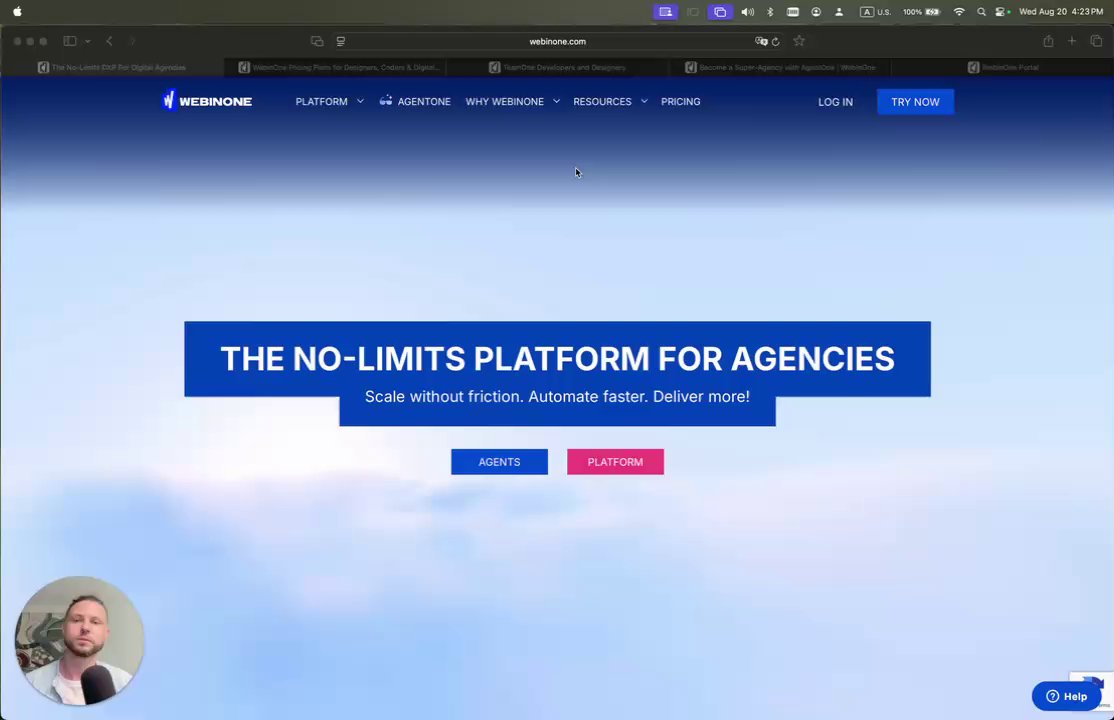Click the AgentOne robot icon

point(386,100)
